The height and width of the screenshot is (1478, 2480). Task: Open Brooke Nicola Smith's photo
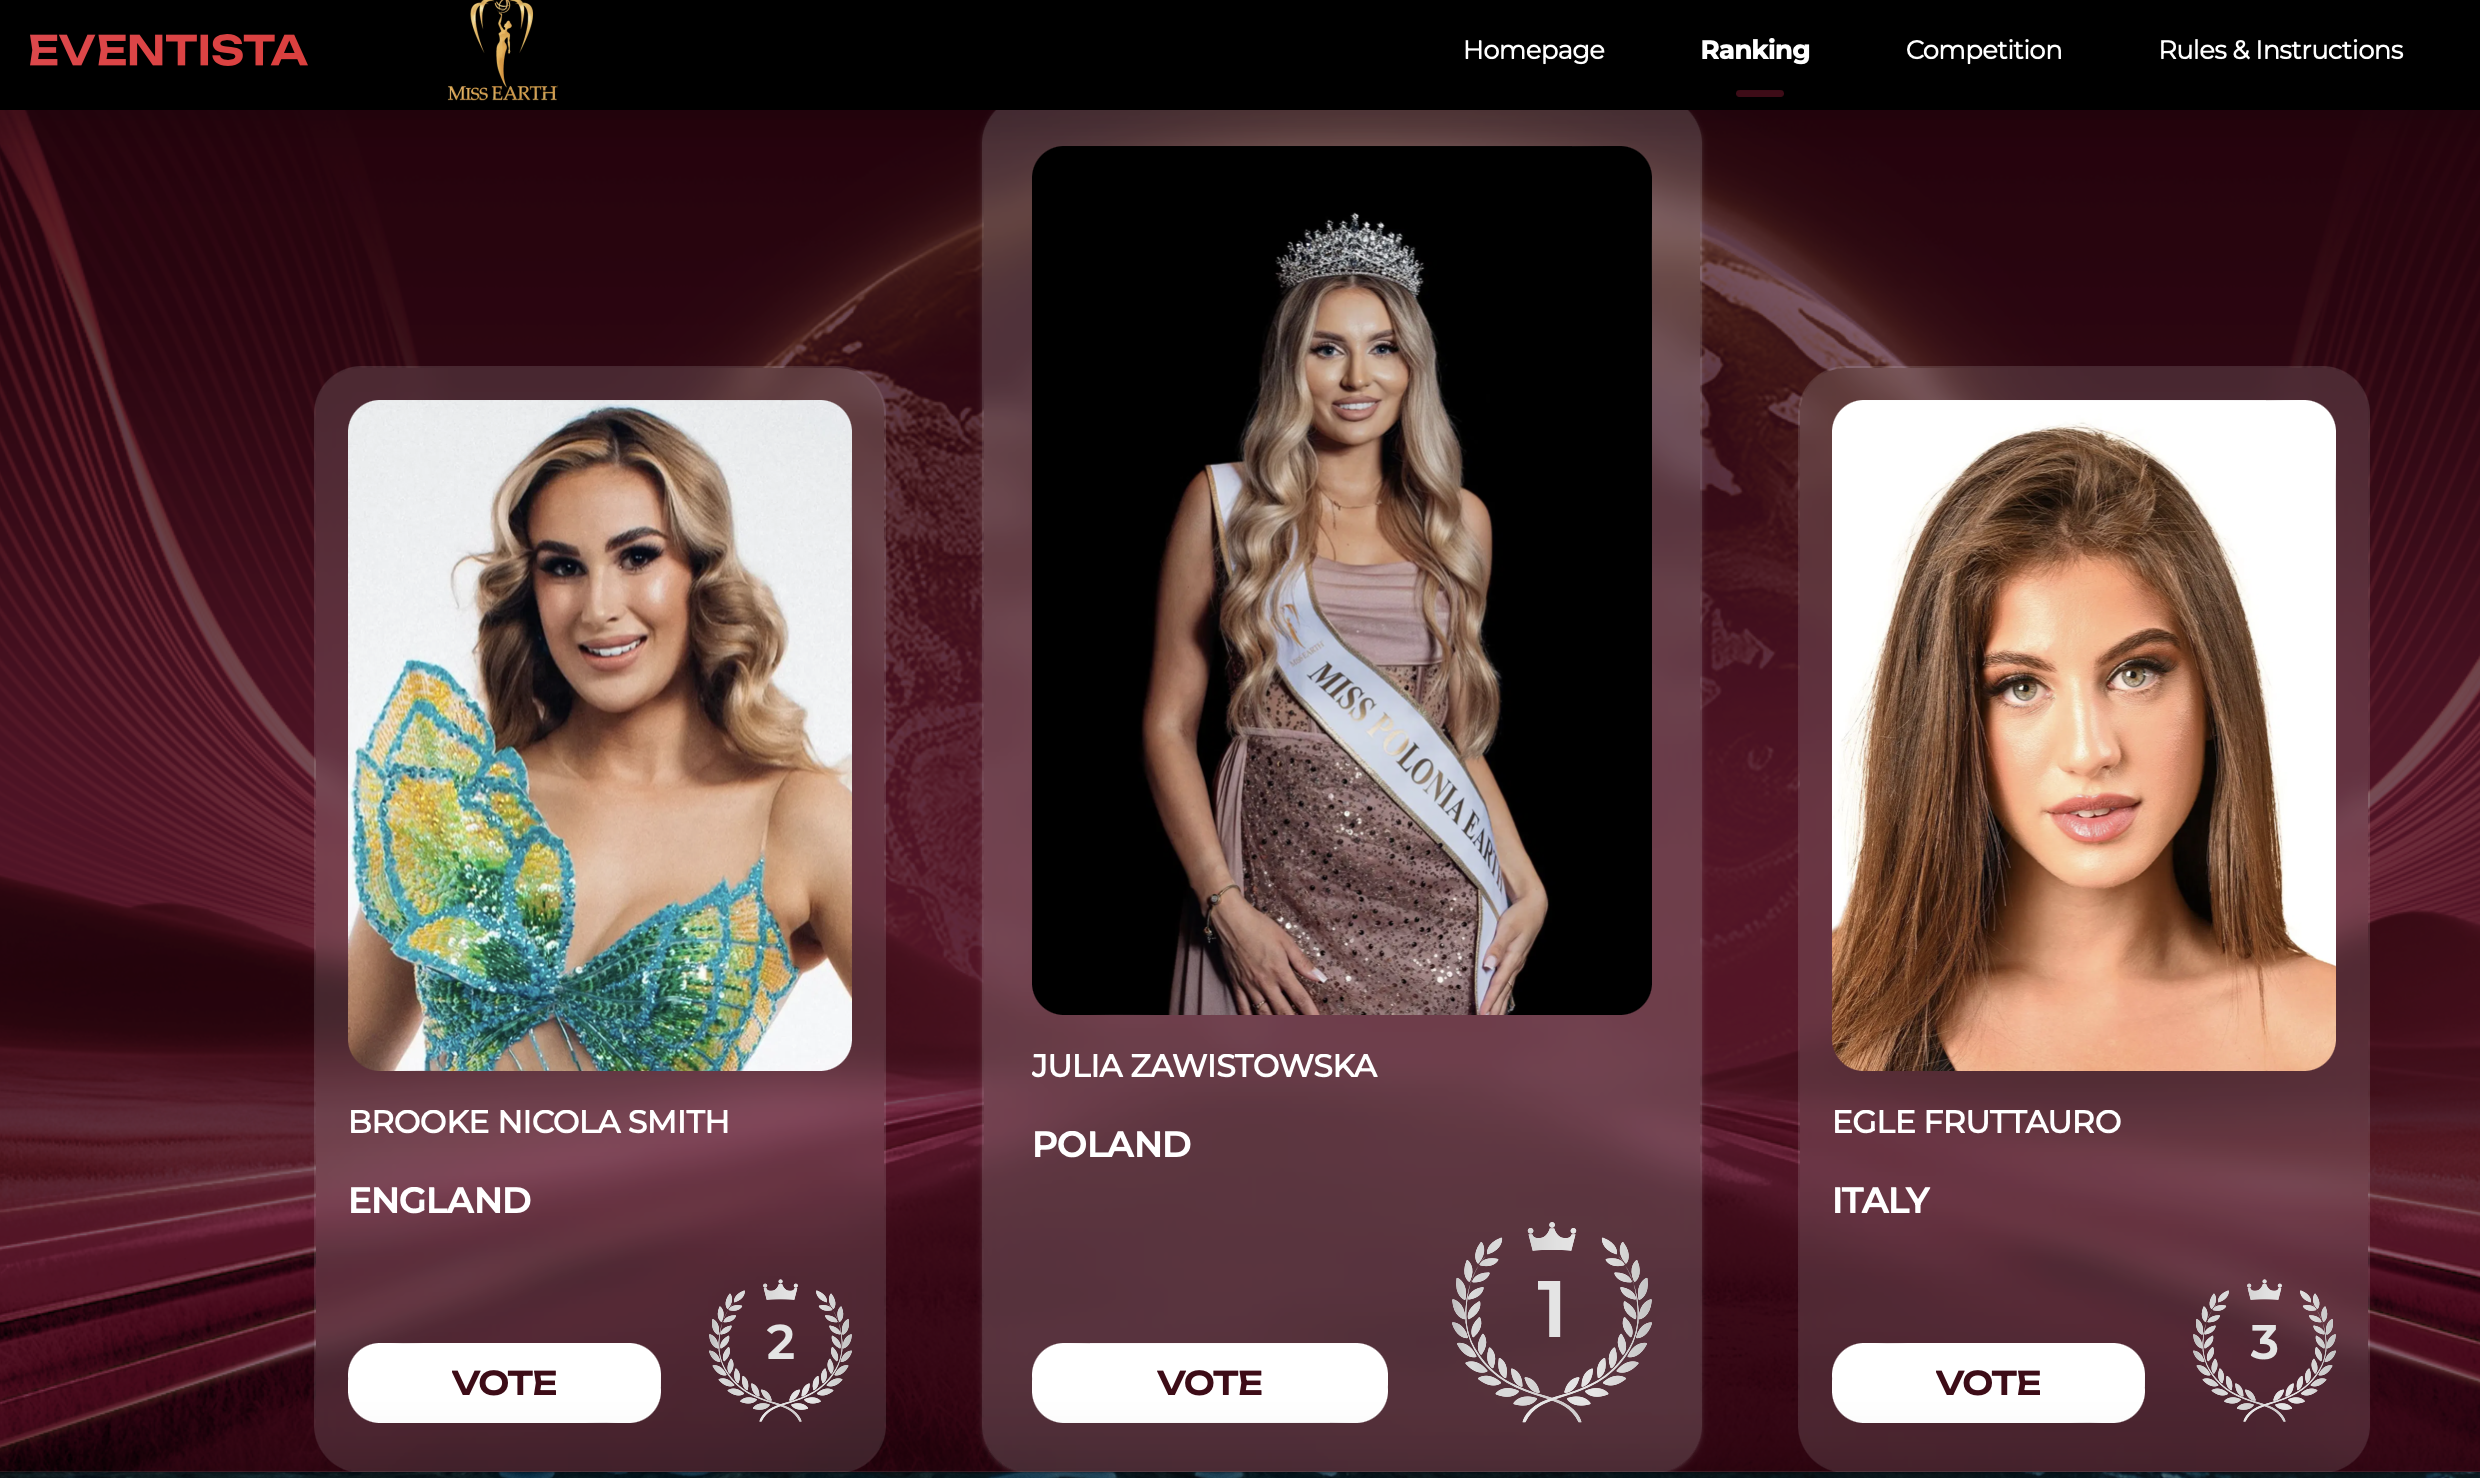pos(600,735)
